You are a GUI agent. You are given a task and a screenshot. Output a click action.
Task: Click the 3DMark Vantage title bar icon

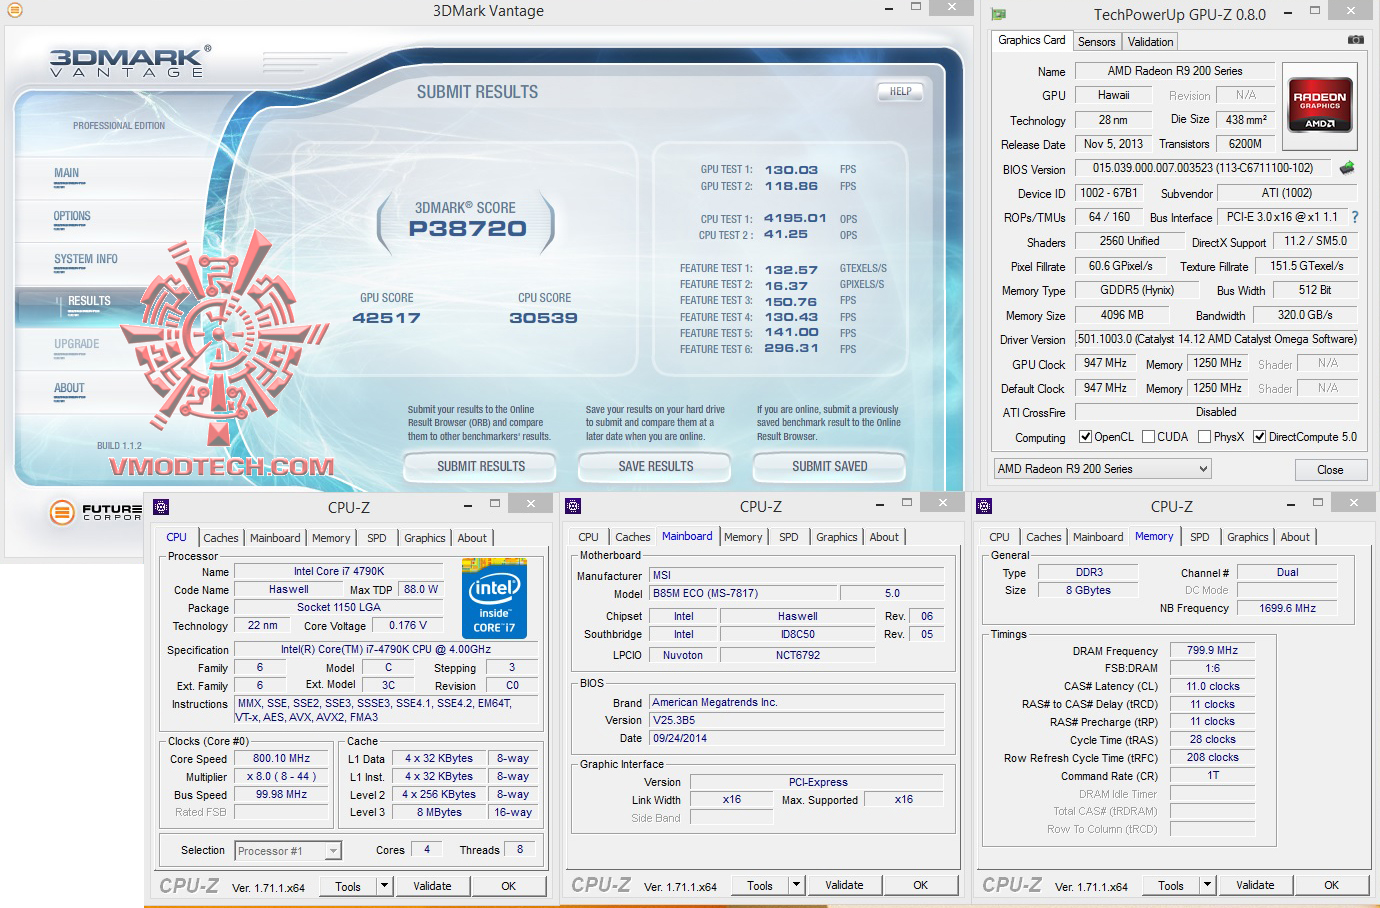click(14, 11)
